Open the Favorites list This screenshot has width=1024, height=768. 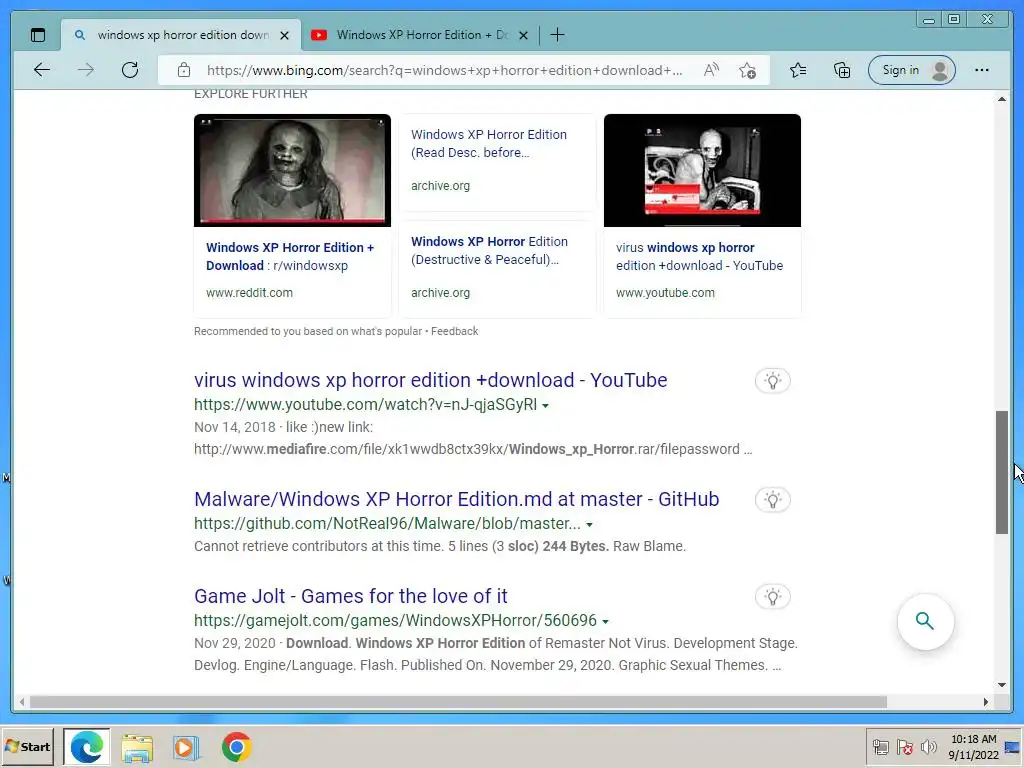(797, 70)
